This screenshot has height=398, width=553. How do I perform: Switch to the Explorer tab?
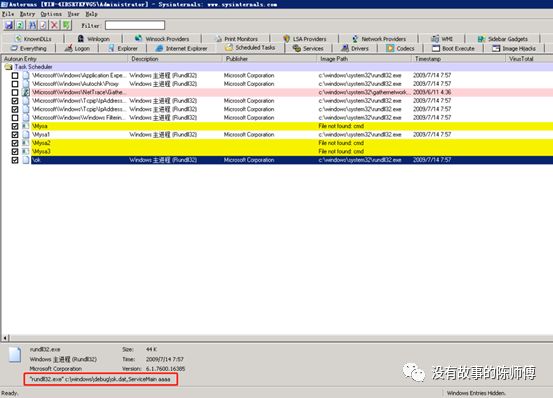pyautogui.click(x=123, y=48)
